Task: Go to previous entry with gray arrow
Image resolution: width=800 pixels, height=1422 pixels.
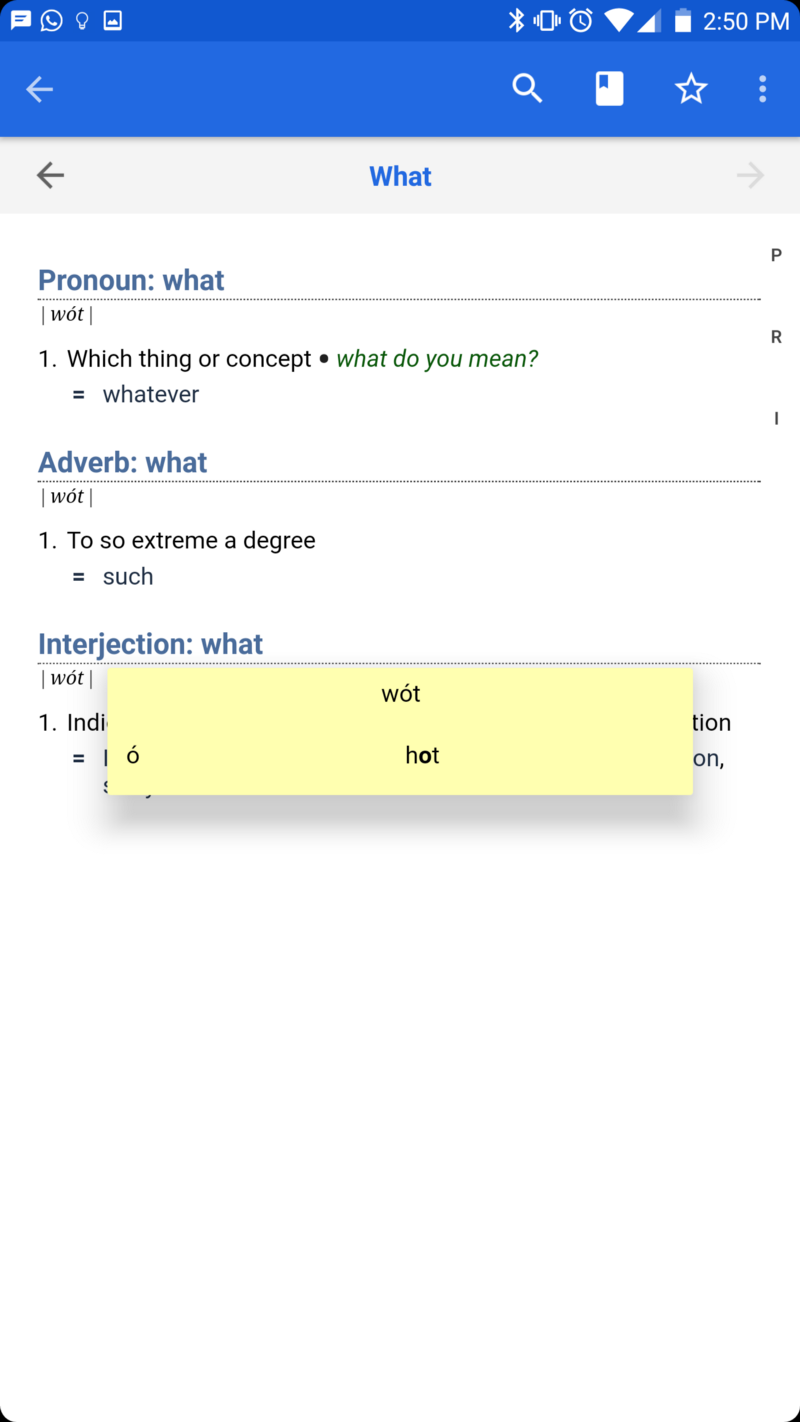Action: click(50, 176)
